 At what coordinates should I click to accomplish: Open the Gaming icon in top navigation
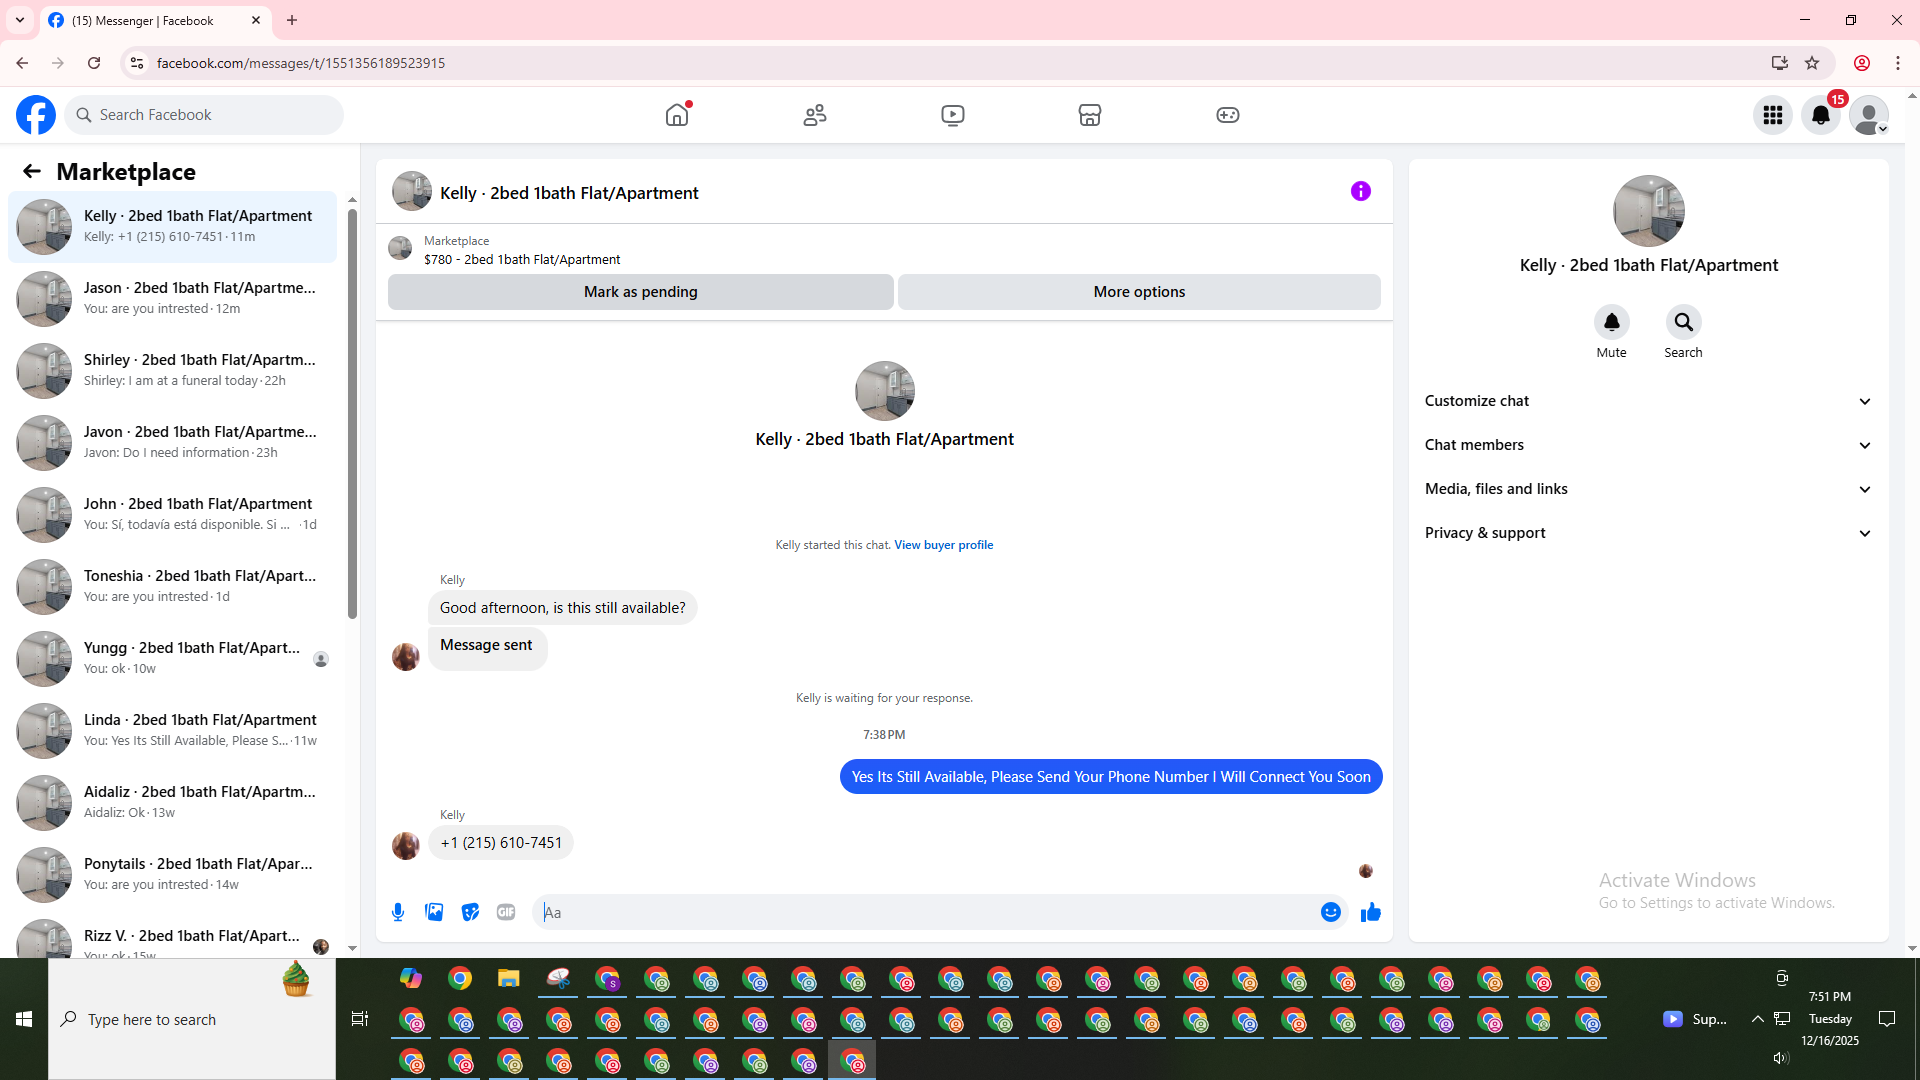click(1228, 115)
